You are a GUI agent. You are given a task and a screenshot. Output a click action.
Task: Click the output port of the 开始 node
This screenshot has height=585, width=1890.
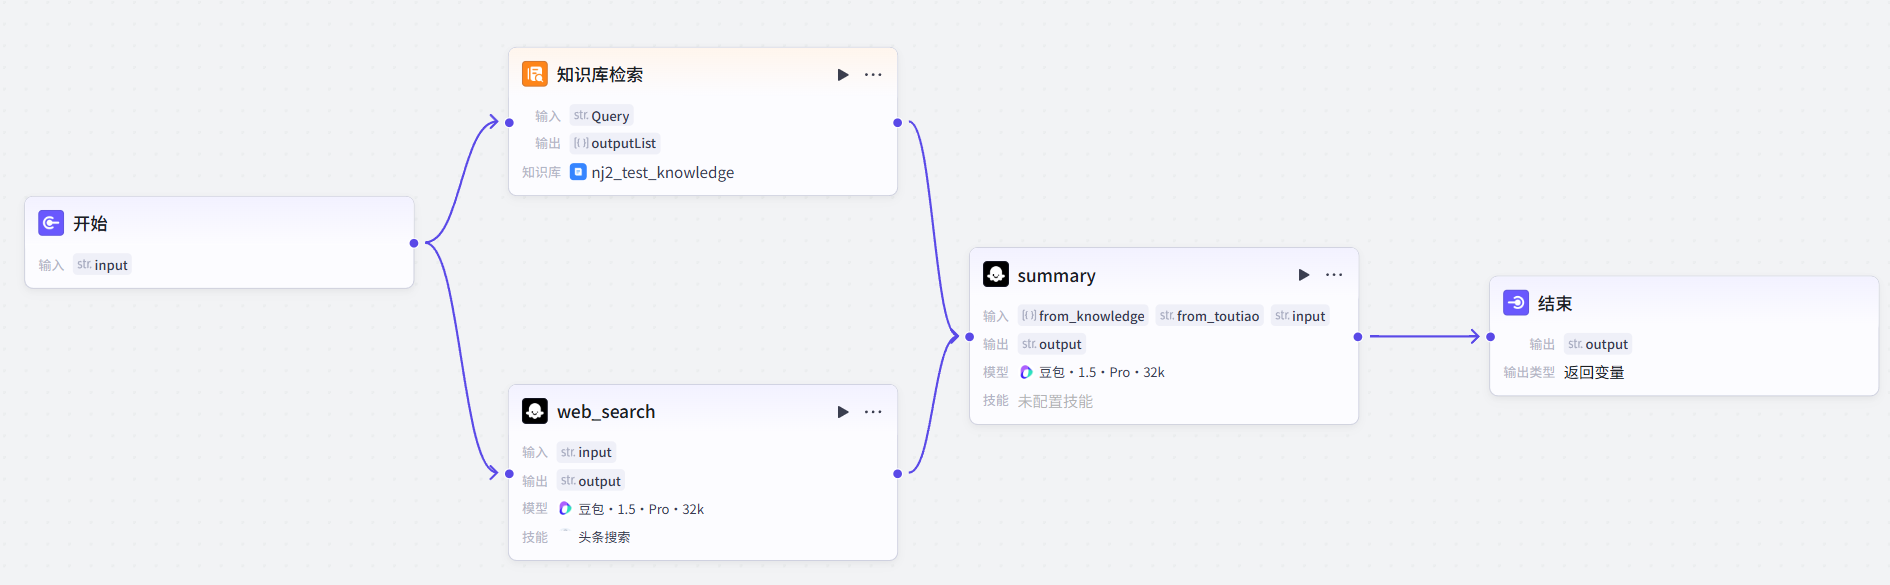point(414,243)
